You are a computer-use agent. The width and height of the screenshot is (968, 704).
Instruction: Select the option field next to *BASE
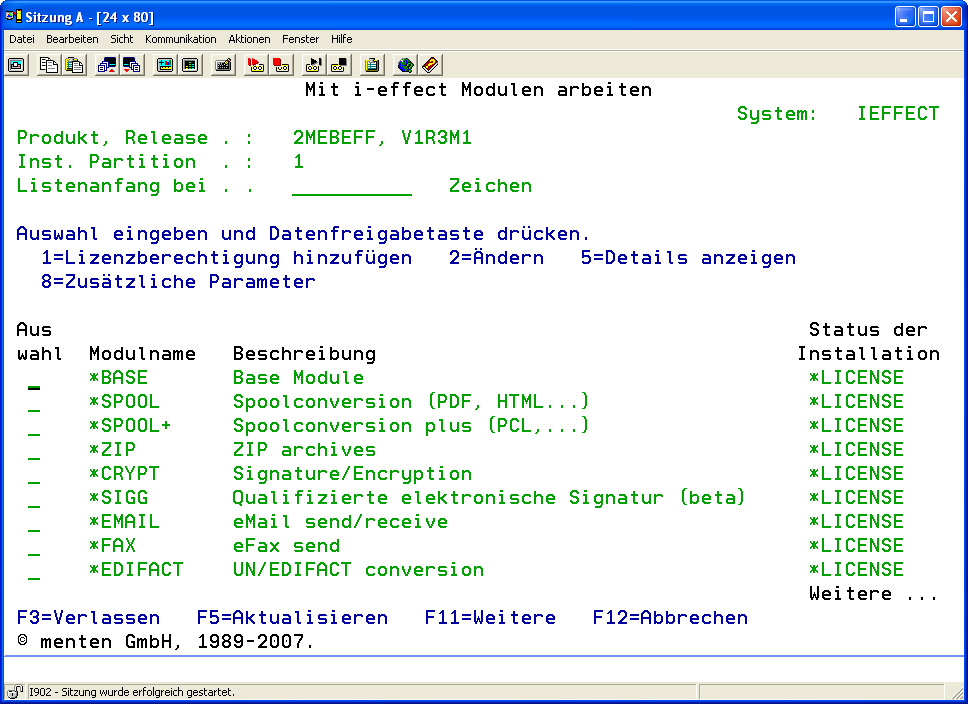34,379
